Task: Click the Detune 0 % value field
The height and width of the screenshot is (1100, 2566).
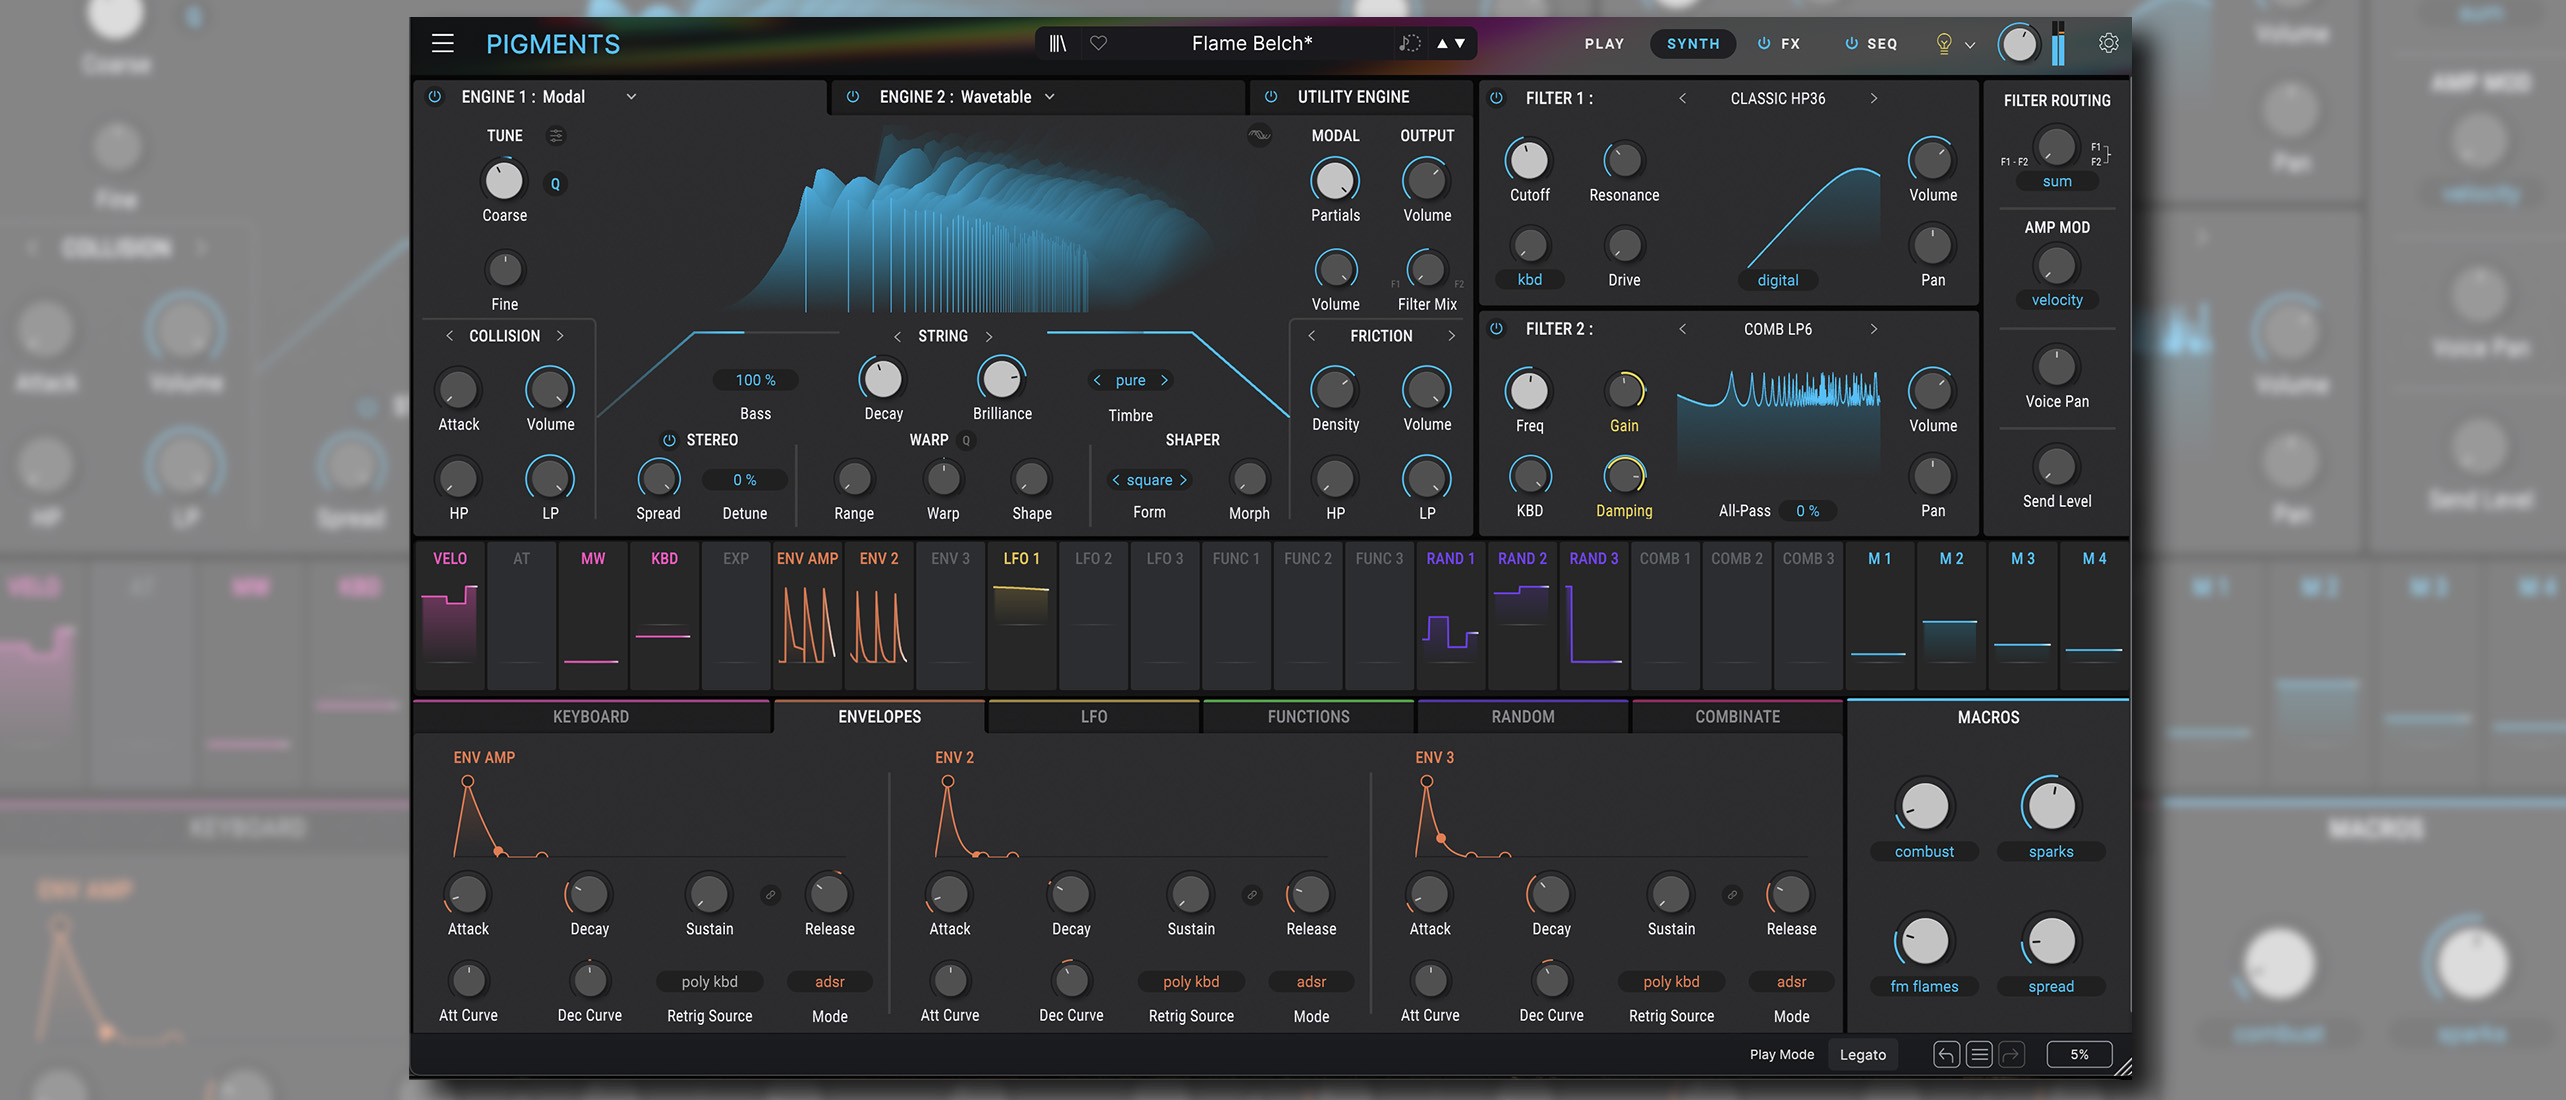Action: pos(744,480)
